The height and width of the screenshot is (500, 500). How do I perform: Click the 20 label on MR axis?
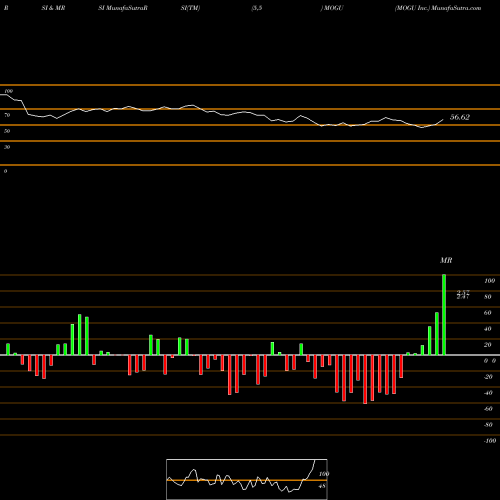[488, 345]
